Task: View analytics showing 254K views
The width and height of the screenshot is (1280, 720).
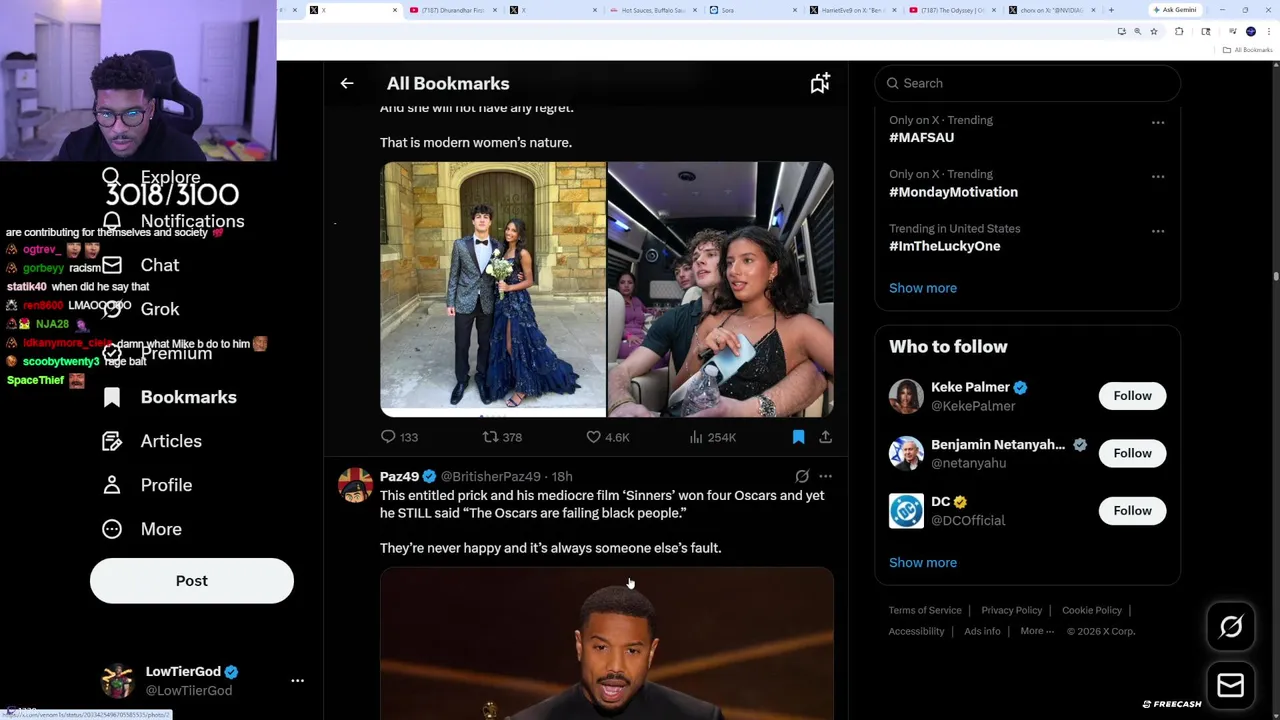Action: click(x=713, y=437)
